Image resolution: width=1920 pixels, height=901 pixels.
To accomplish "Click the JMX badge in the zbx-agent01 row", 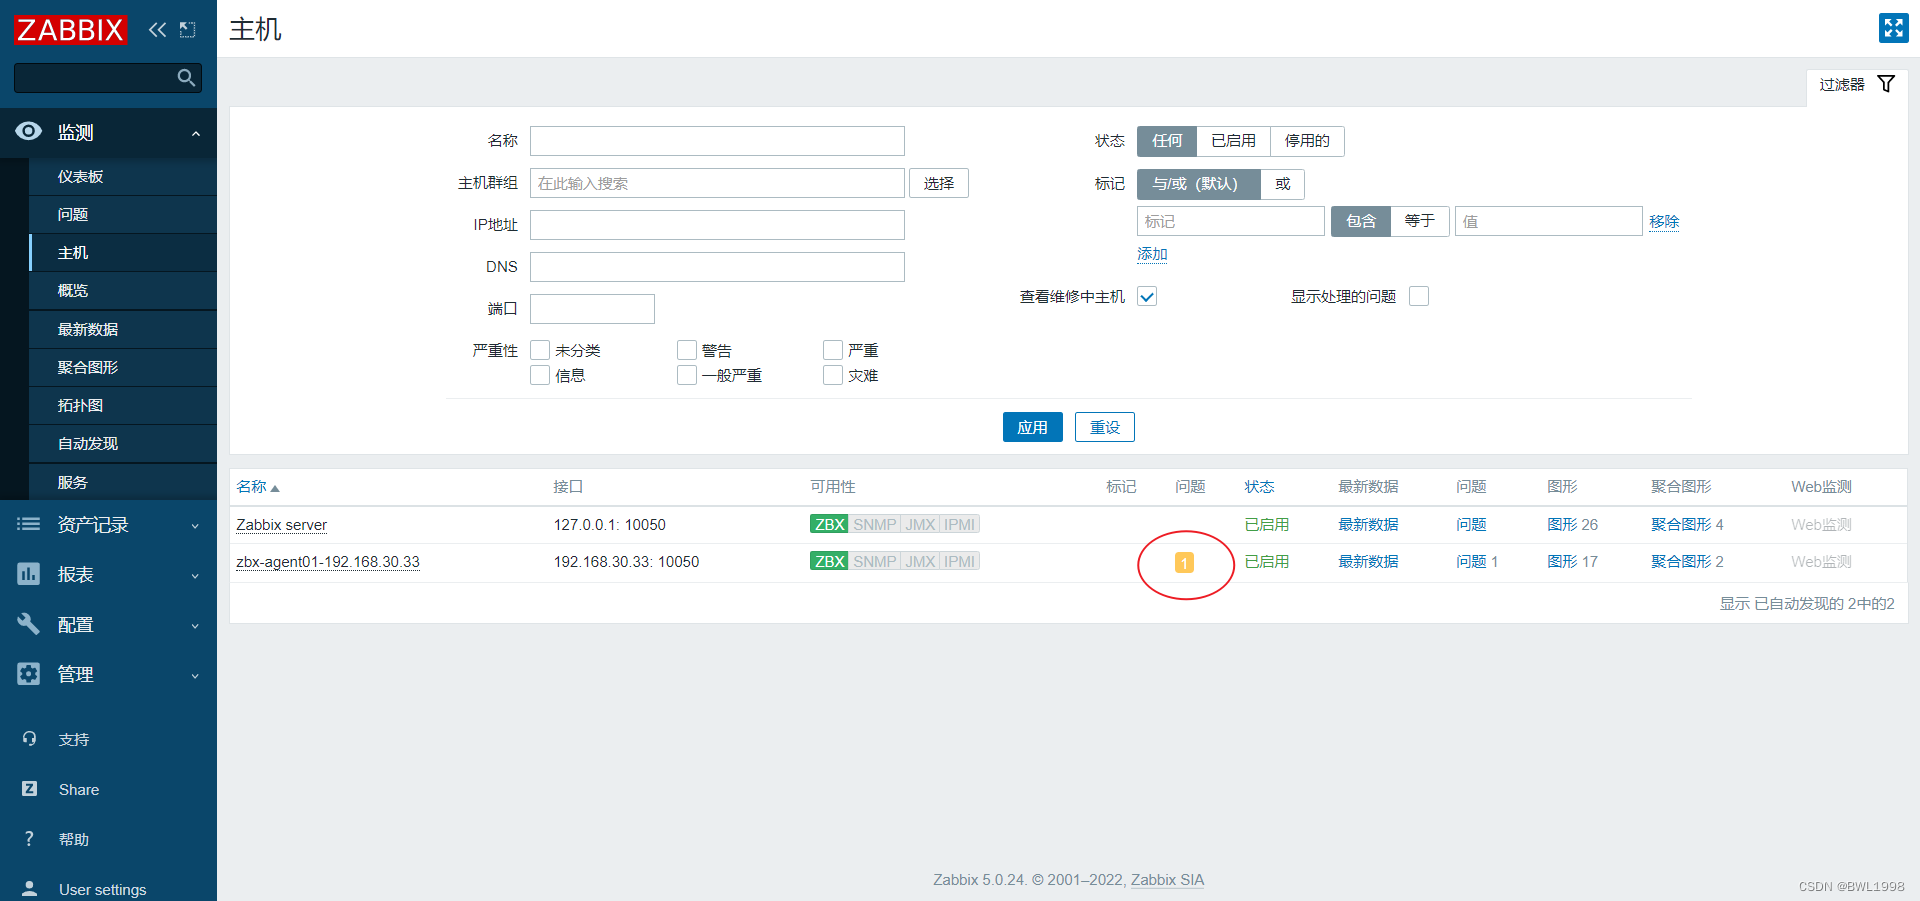I will [920, 561].
